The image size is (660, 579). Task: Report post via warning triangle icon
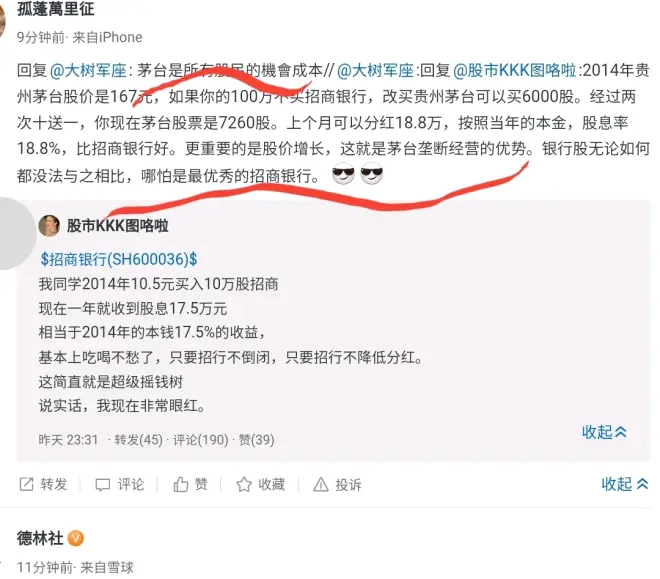(321, 485)
